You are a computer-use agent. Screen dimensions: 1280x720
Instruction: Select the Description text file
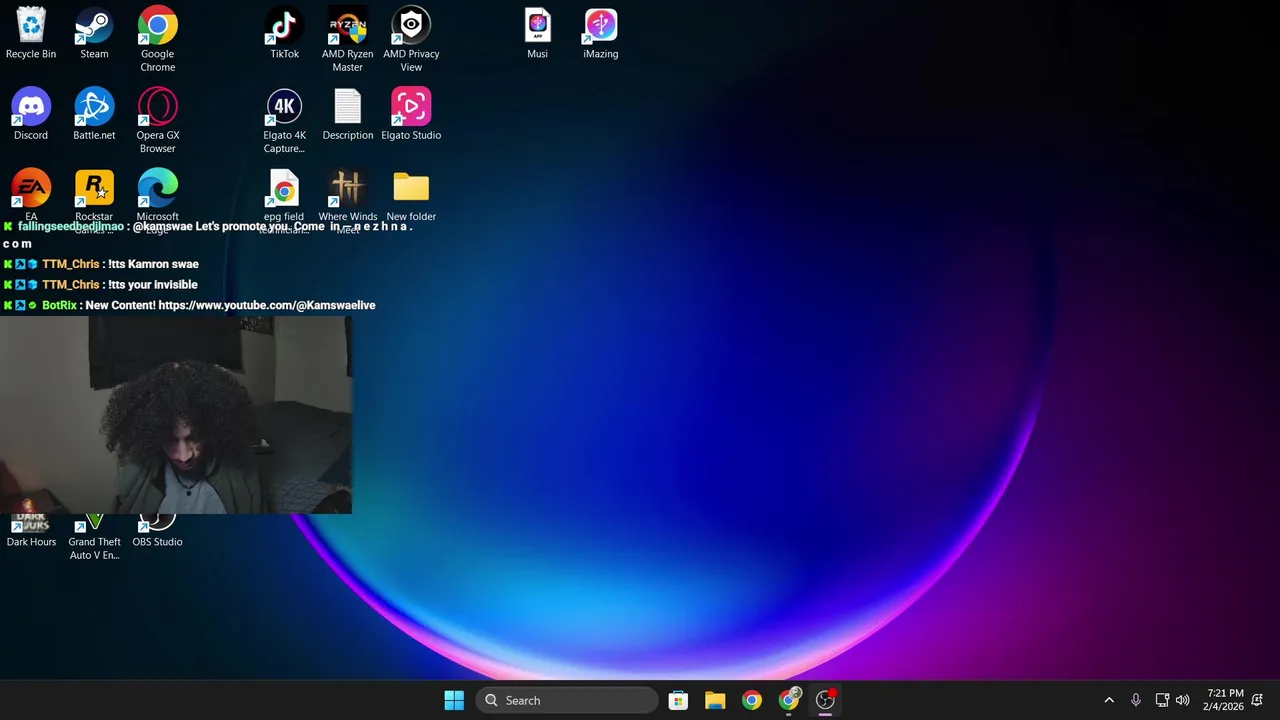point(347,114)
